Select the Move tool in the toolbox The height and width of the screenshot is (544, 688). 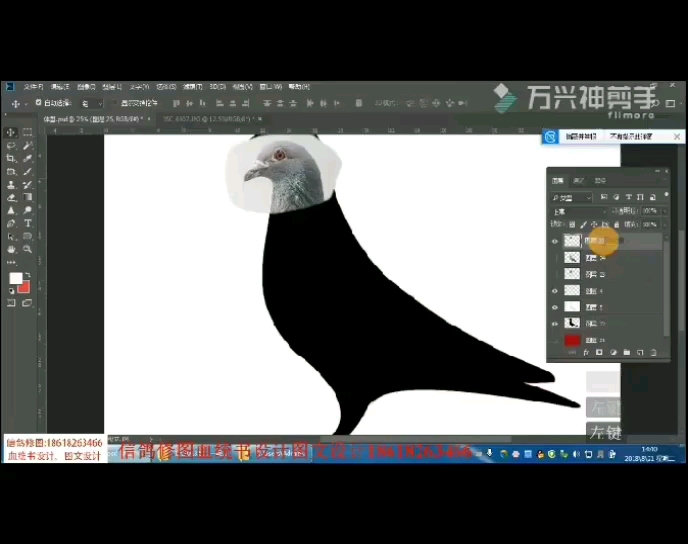tap(11, 132)
